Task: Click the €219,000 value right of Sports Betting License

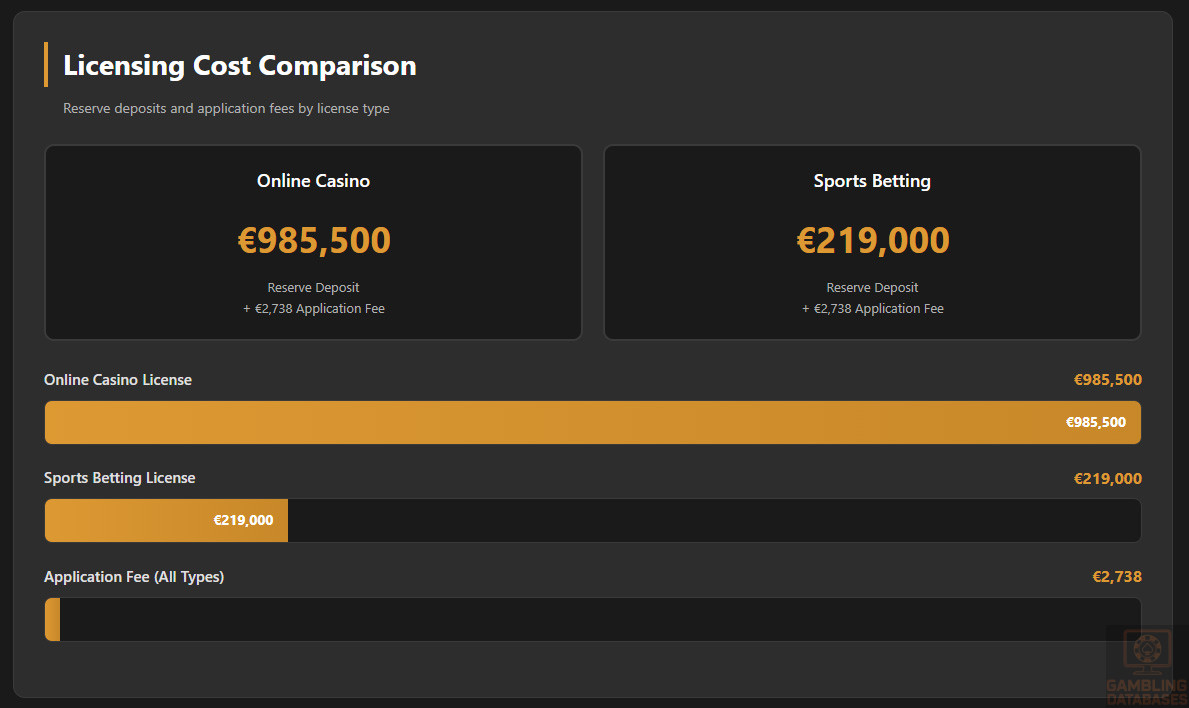Action: pos(1107,479)
